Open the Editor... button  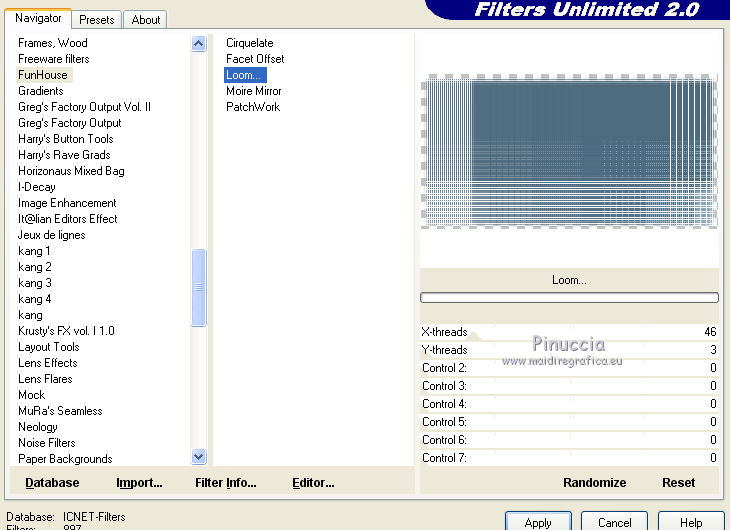click(x=313, y=482)
